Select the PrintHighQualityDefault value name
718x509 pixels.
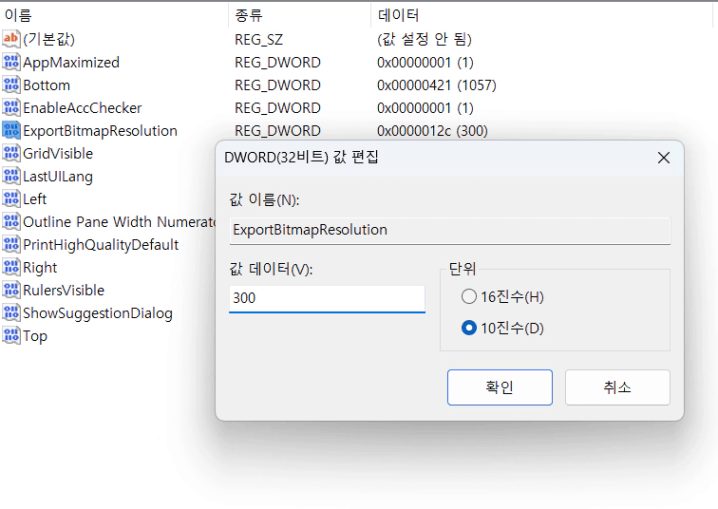coord(101,245)
